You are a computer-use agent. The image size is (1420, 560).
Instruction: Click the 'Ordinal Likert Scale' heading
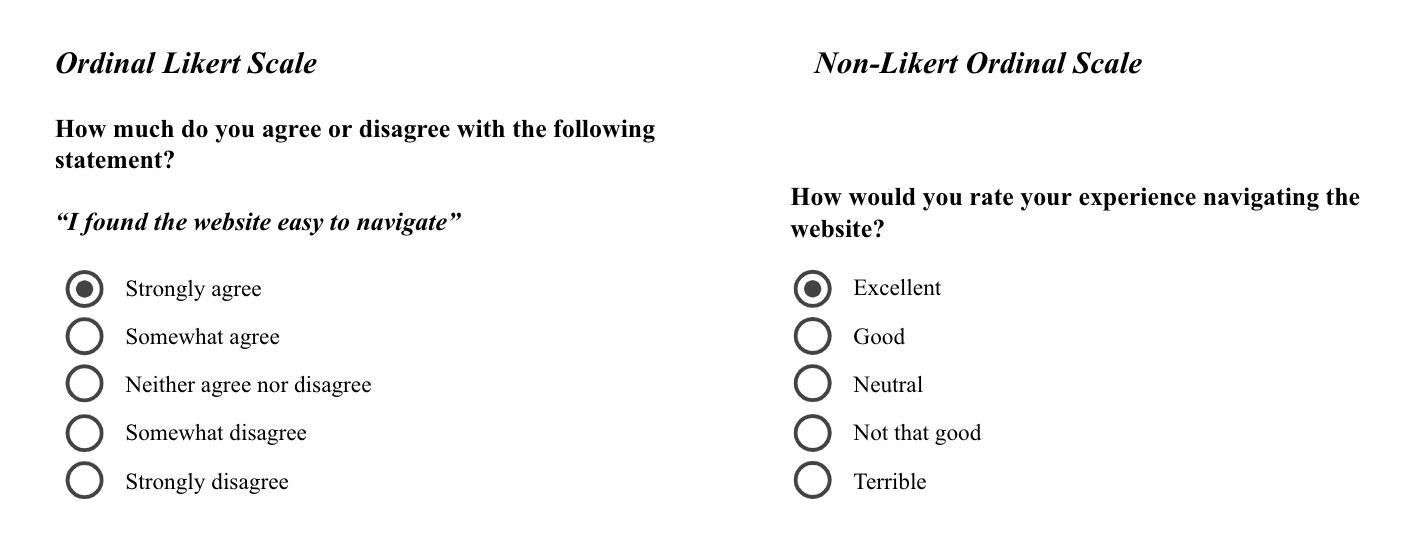pos(186,64)
